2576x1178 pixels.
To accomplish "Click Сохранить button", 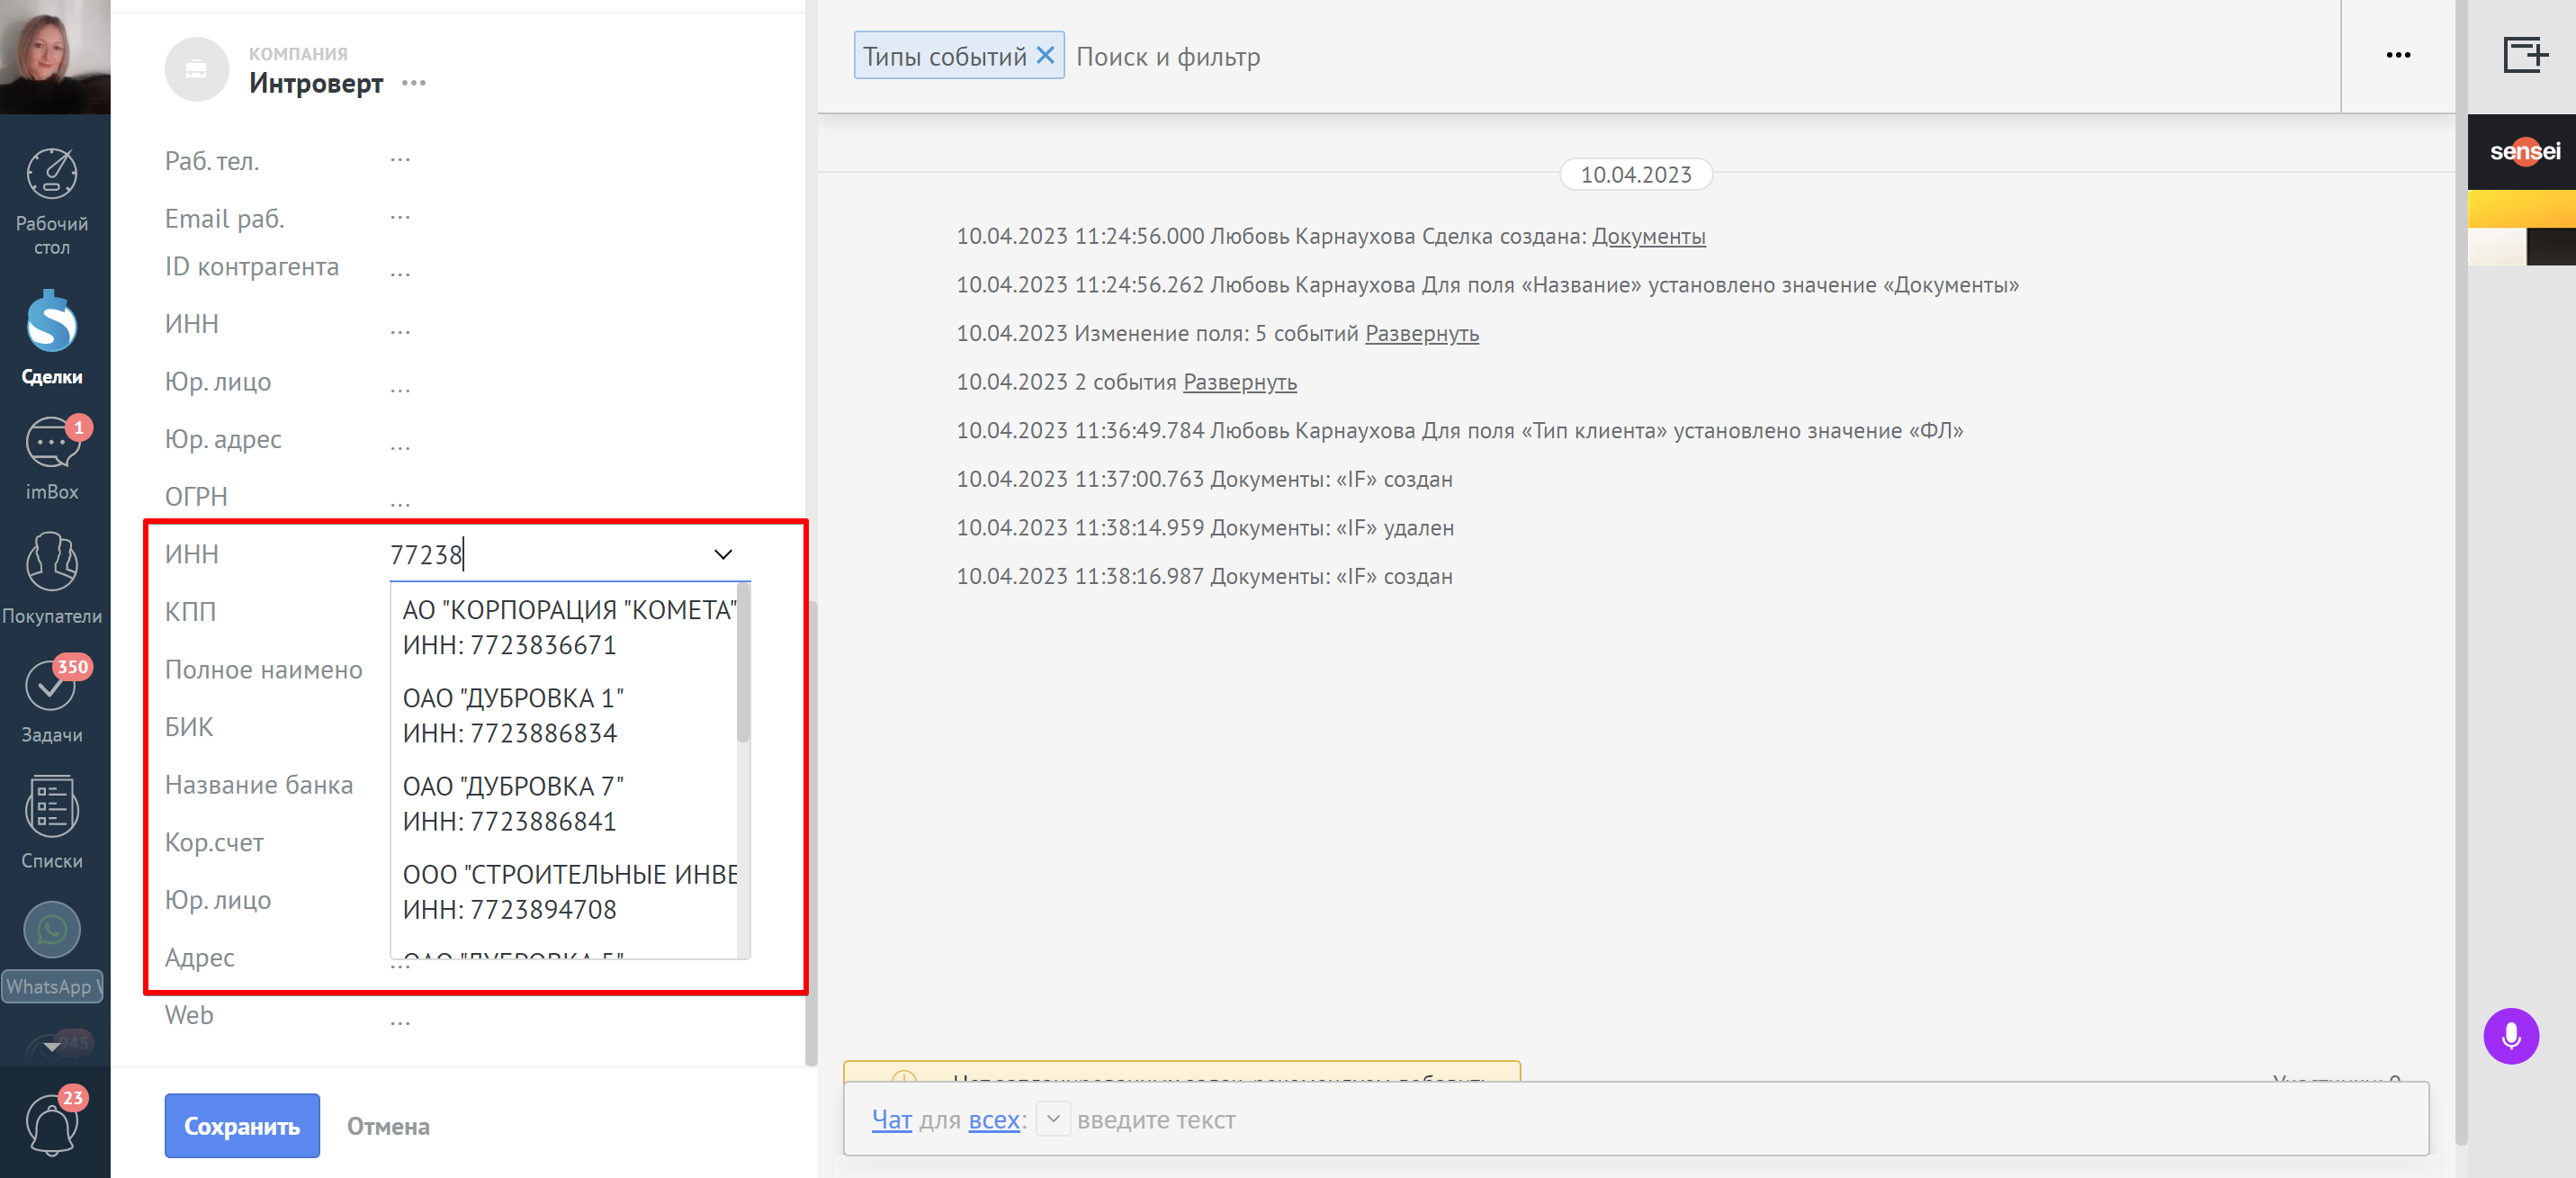I will click(x=242, y=1125).
